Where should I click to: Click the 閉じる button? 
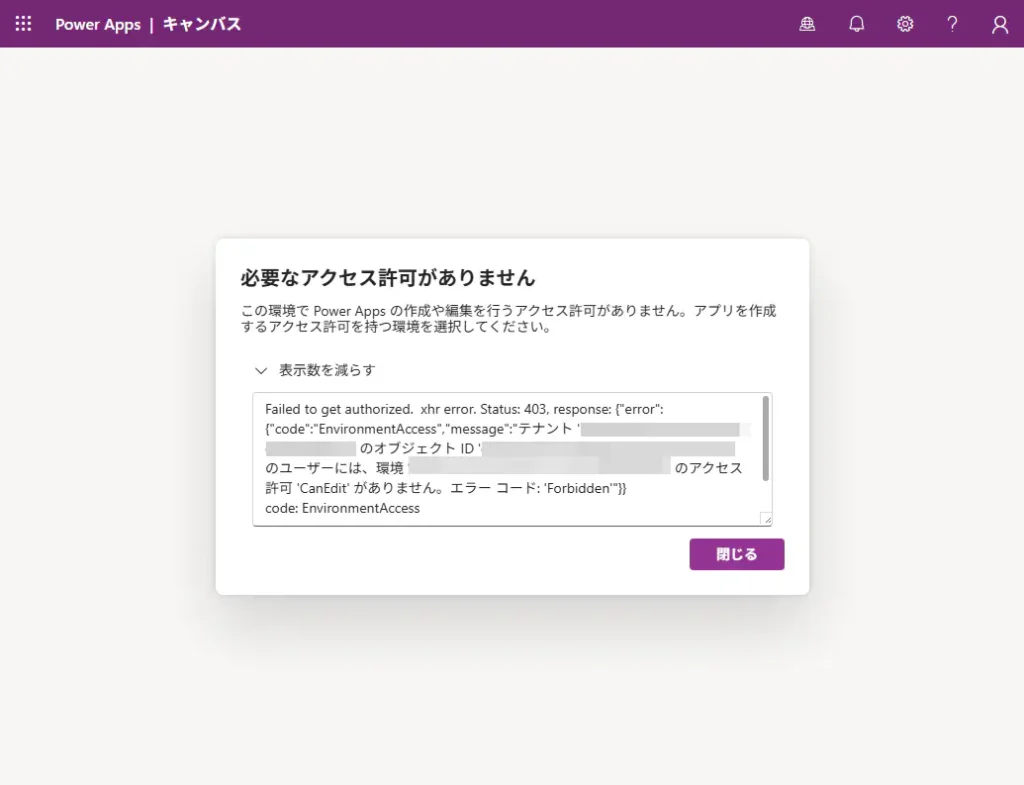(x=737, y=554)
